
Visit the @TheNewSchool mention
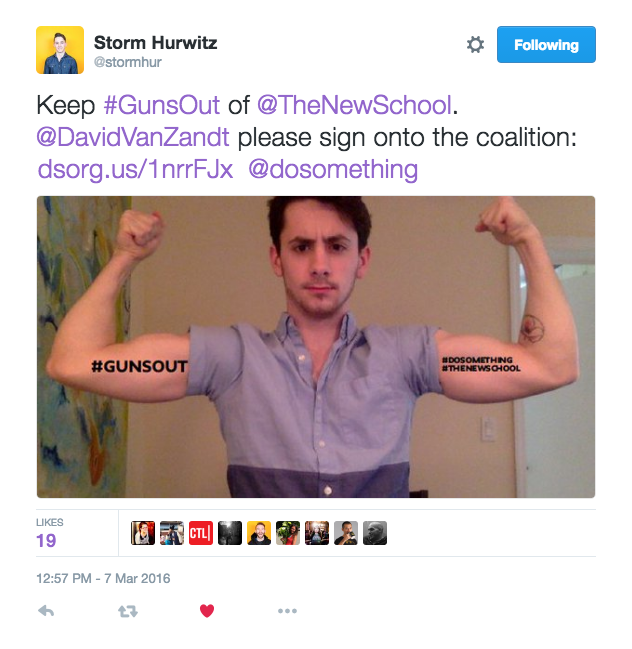(355, 105)
